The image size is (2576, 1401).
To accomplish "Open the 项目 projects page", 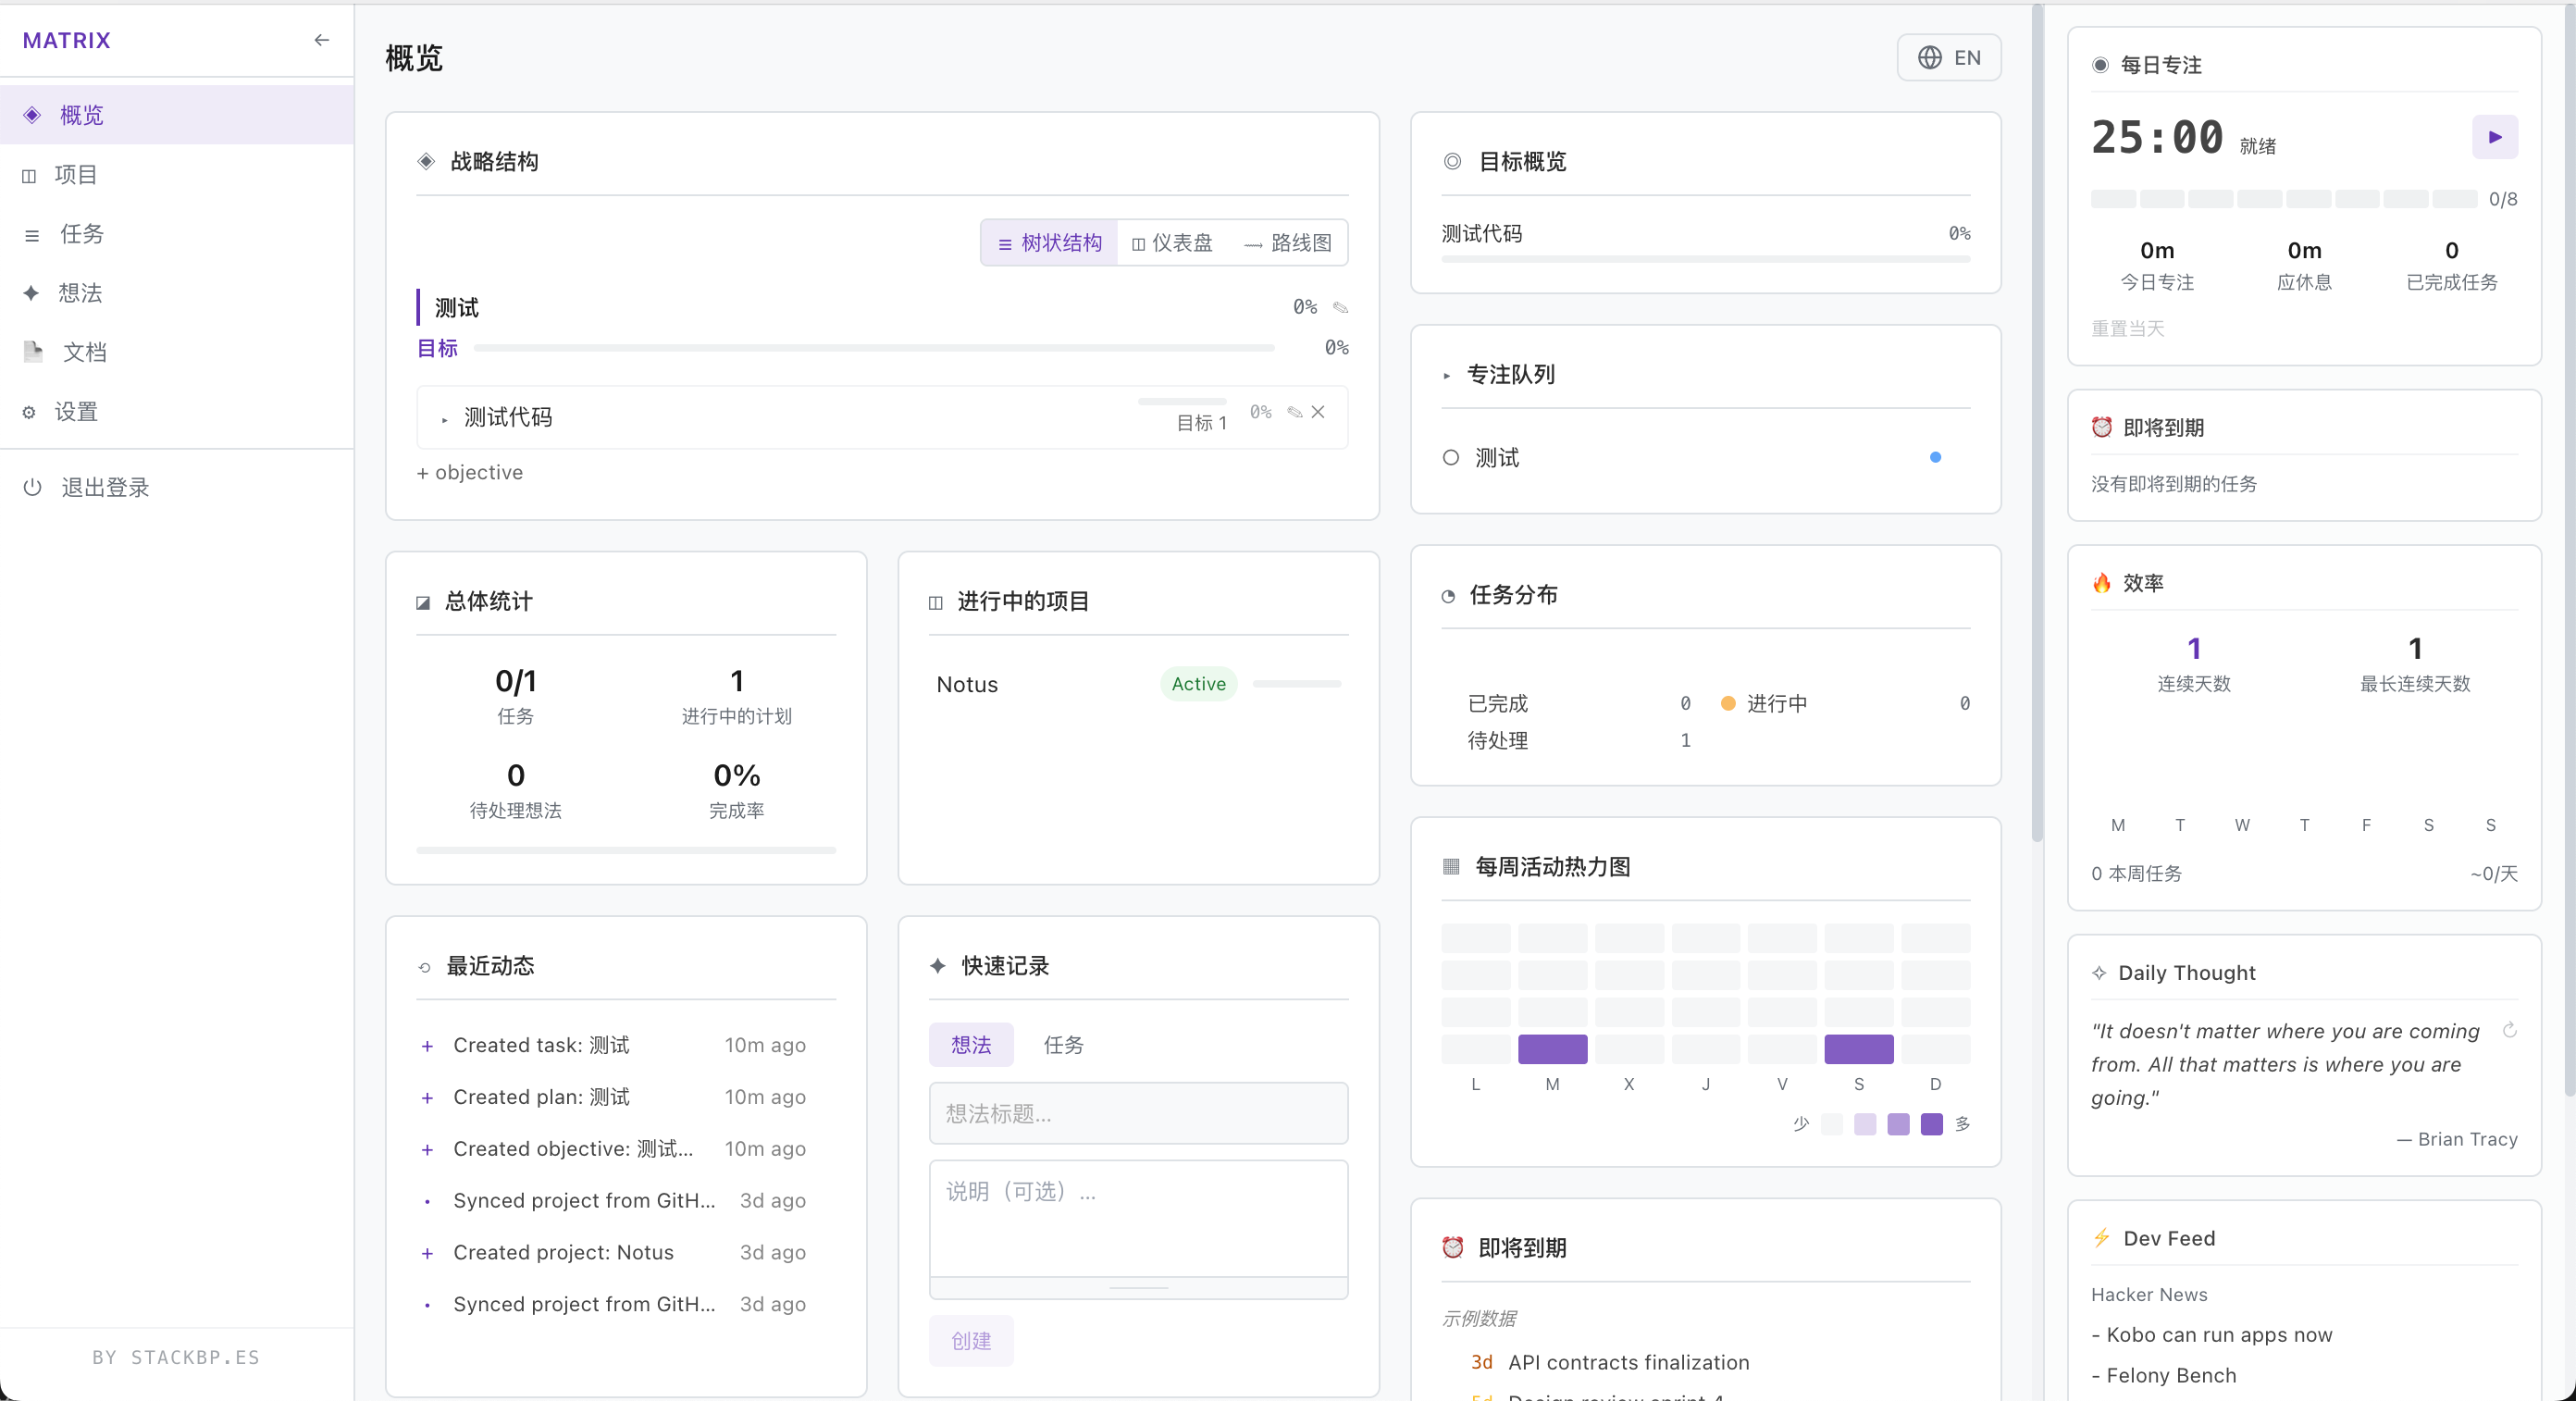I will (177, 175).
